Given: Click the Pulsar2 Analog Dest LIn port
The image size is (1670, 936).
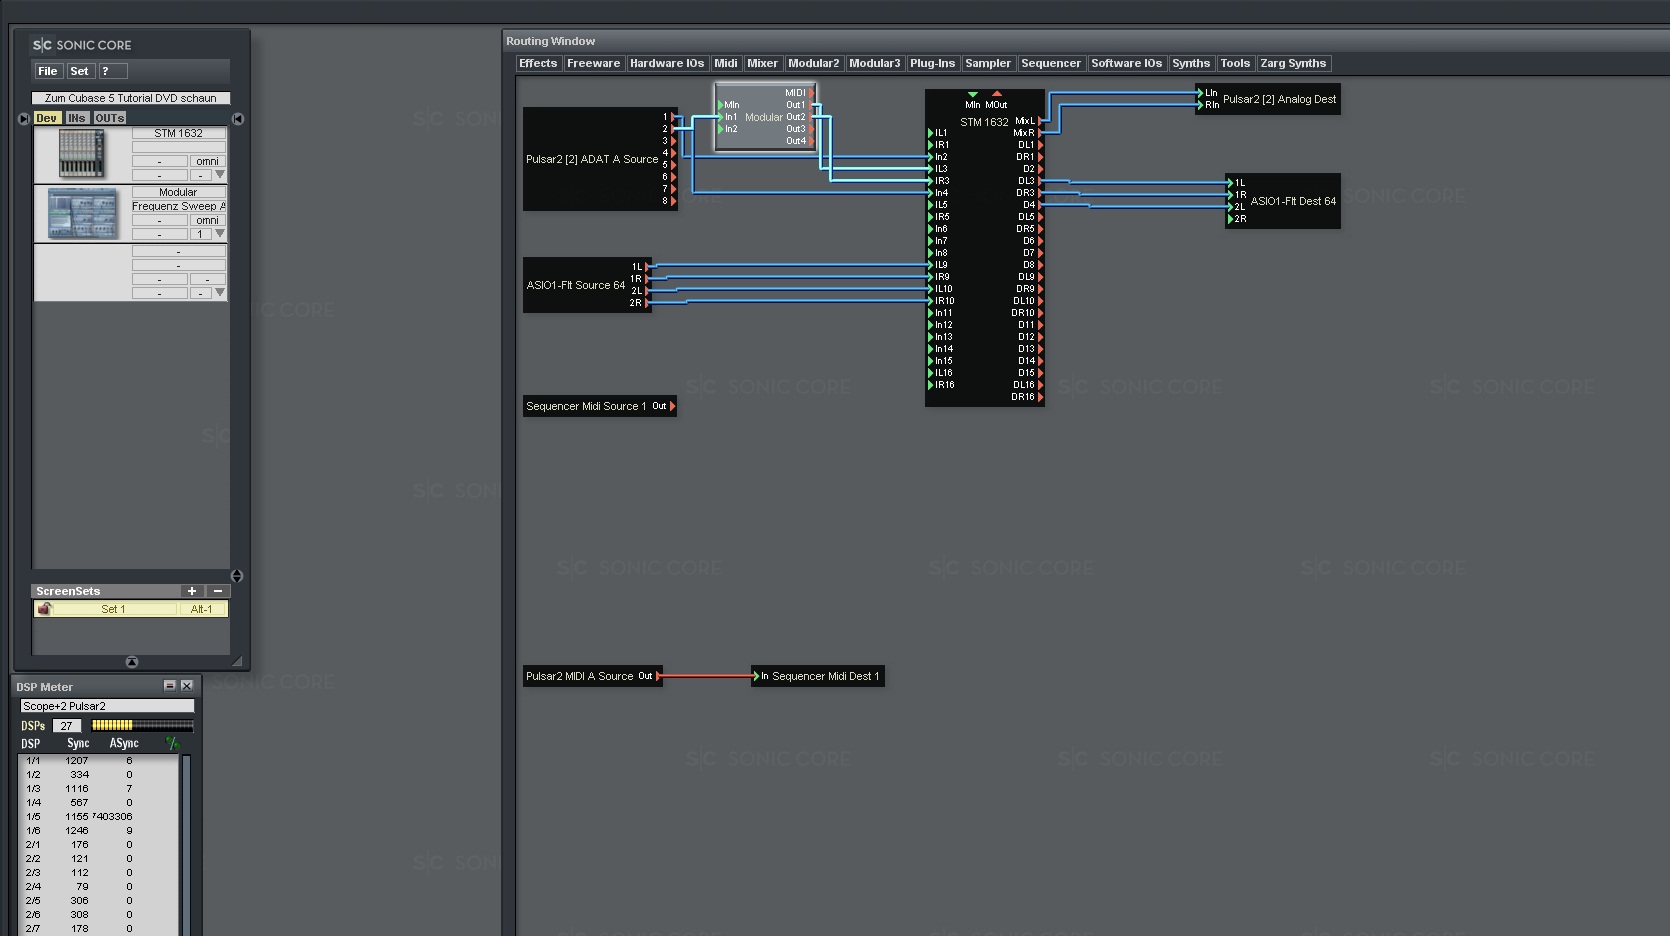Looking at the screenshot, I should pyautogui.click(x=1200, y=93).
